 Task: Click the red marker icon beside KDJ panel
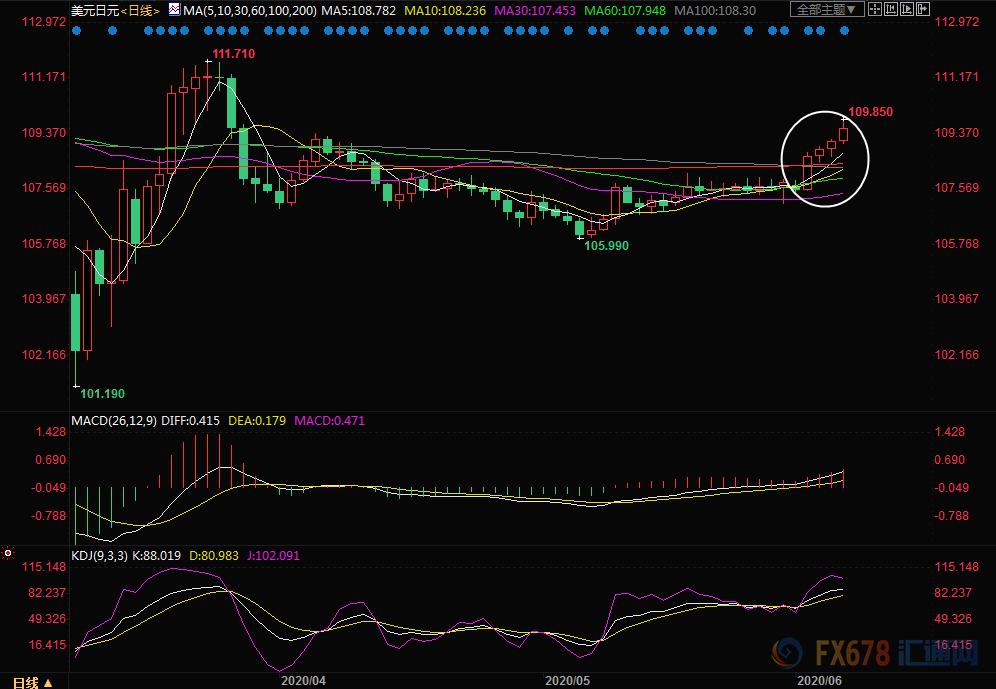point(8,554)
